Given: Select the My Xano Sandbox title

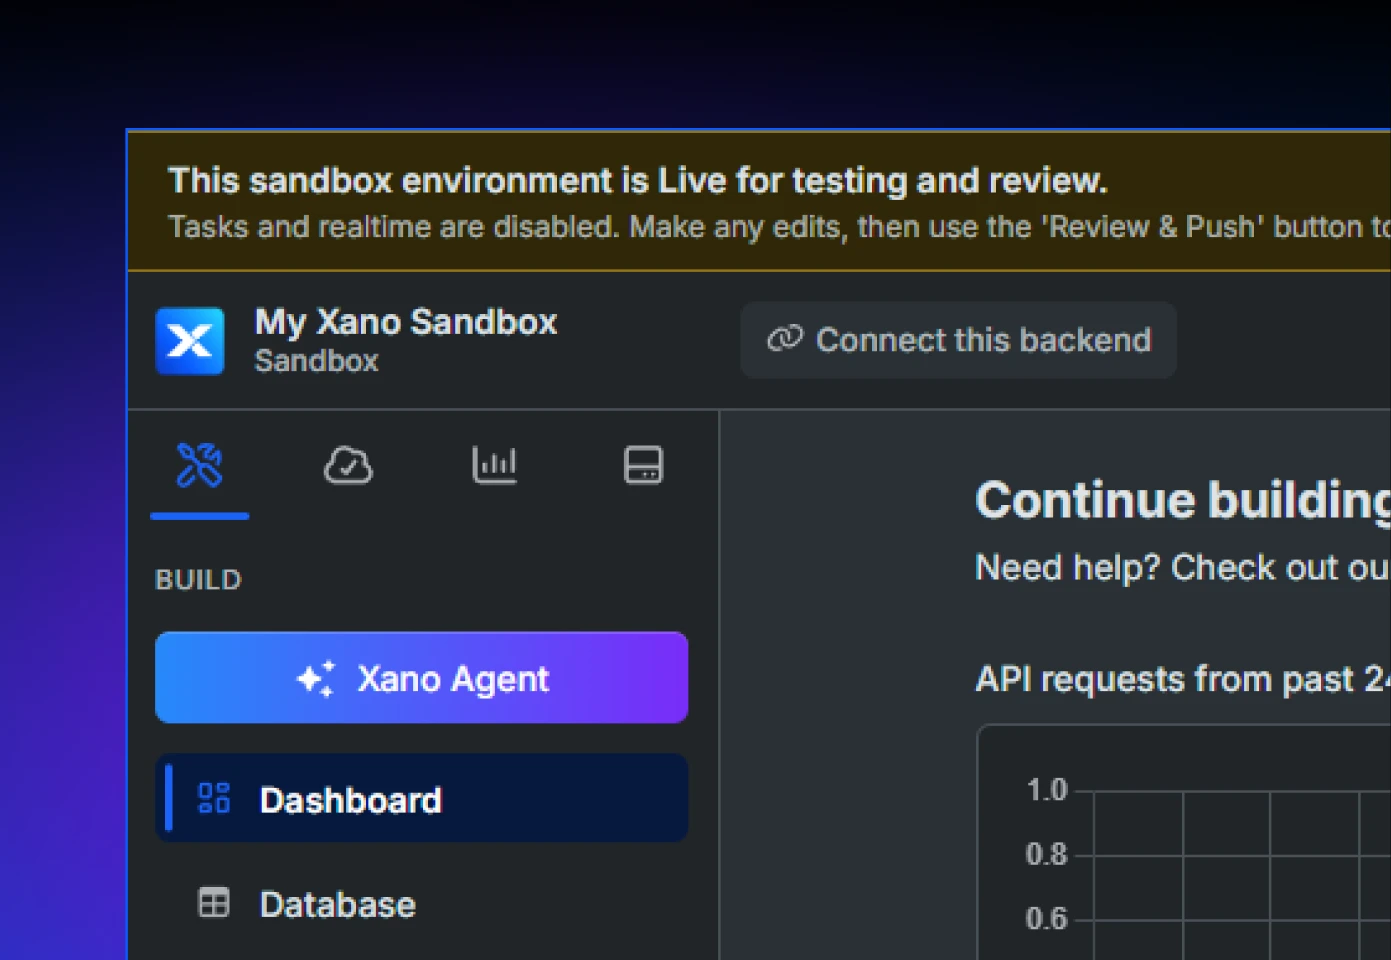Looking at the screenshot, I should point(406,322).
